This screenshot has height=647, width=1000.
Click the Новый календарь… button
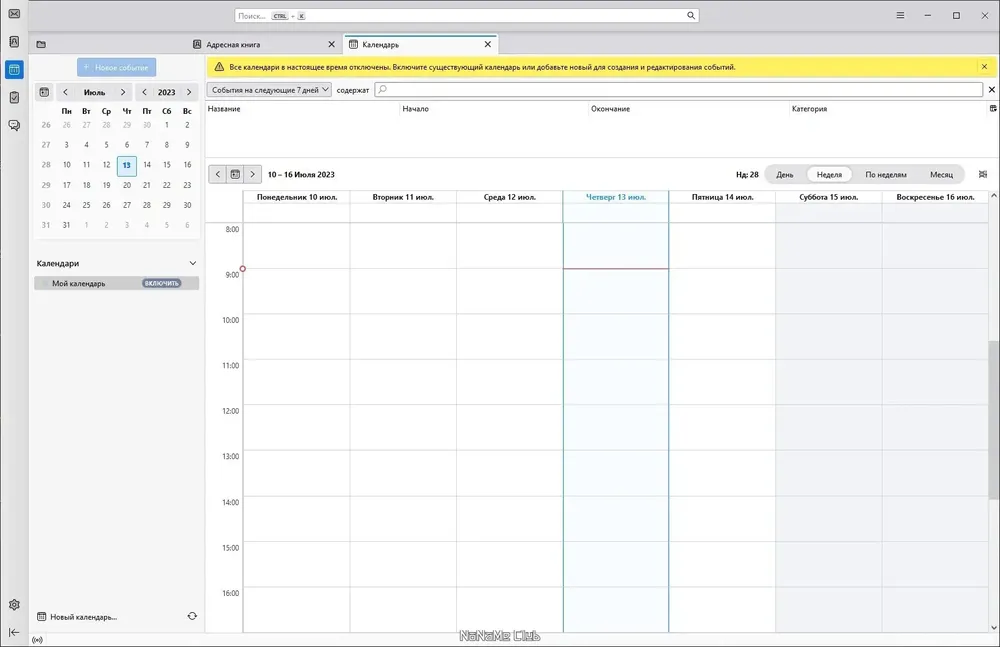pos(77,617)
